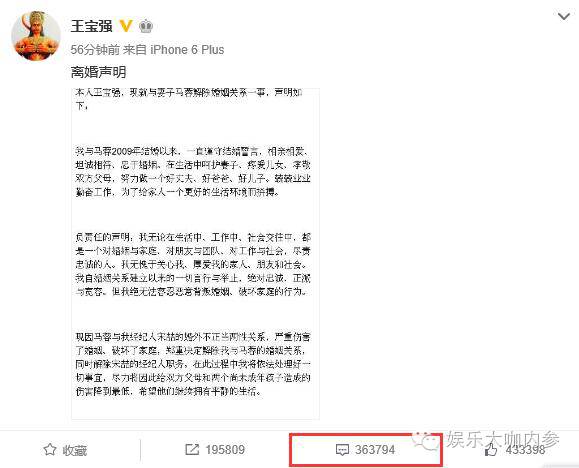Click the gold V verified badge
The image size is (579, 468).
pos(126,26)
